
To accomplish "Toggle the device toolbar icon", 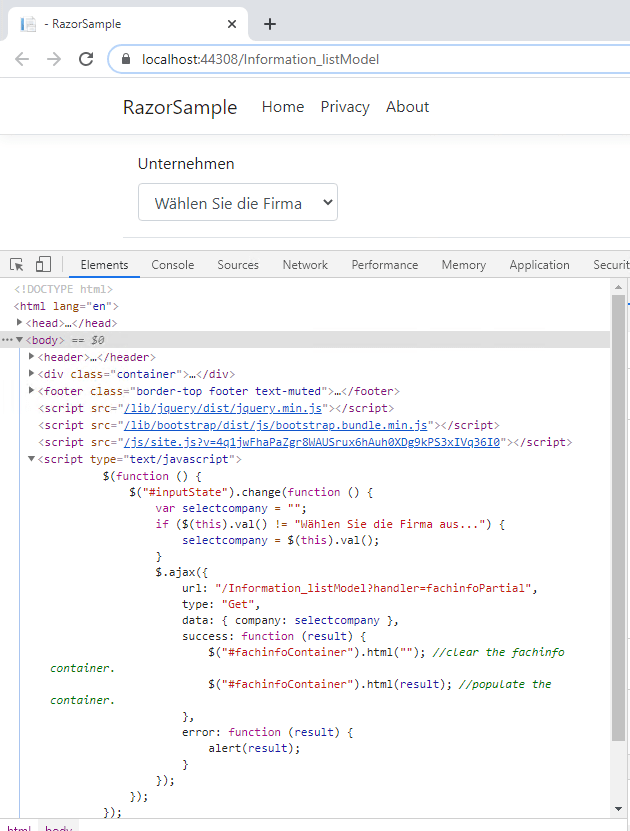I will [x=43, y=264].
